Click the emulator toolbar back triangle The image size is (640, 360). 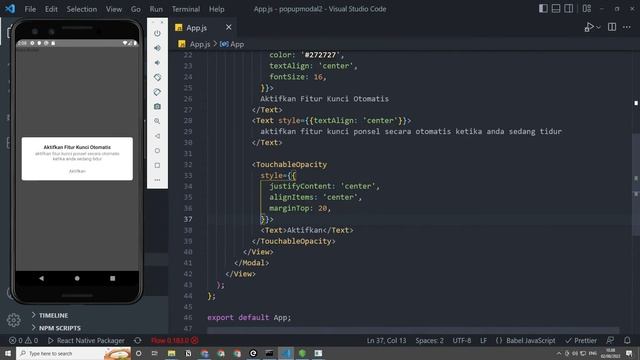click(x=157, y=136)
